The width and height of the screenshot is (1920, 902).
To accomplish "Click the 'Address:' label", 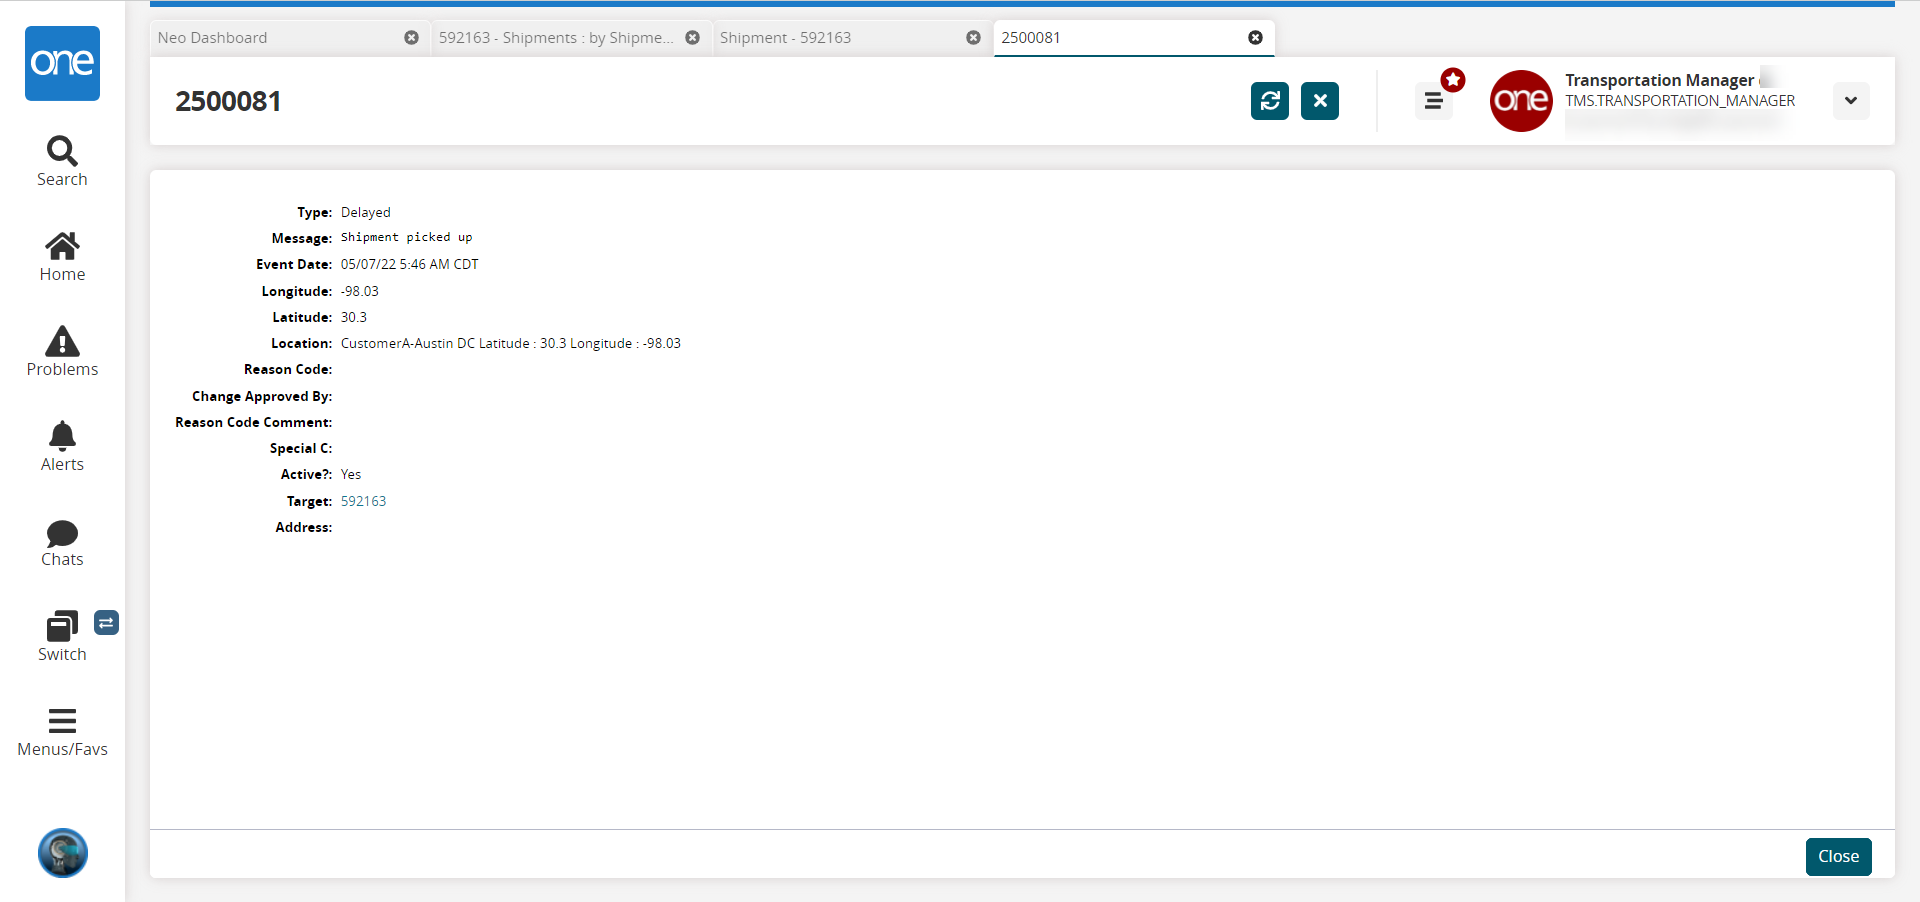I will [304, 527].
